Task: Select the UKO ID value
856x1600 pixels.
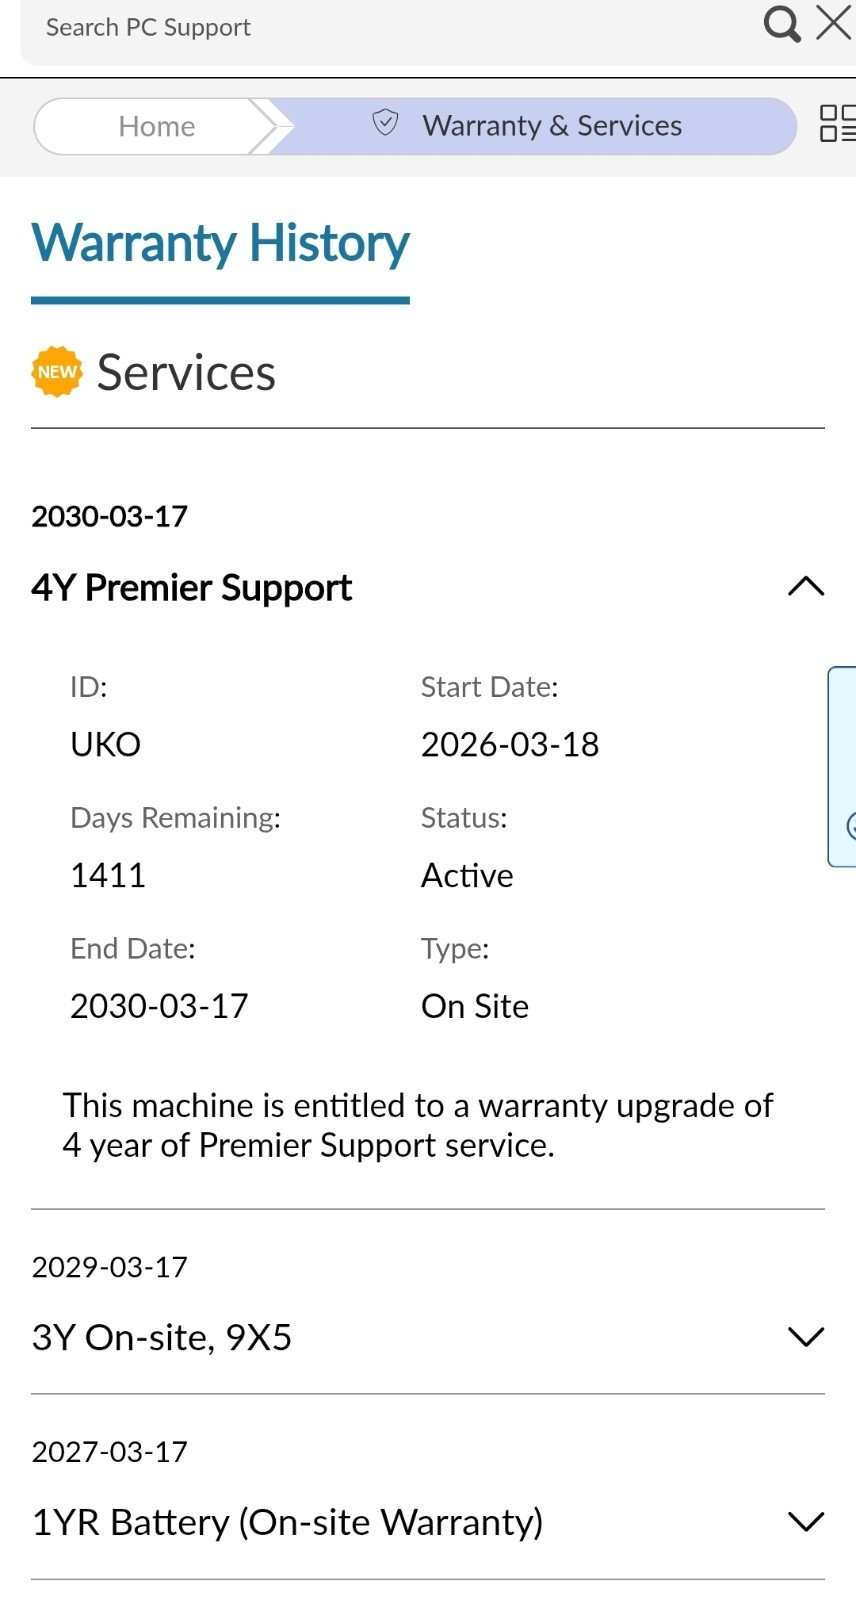Action: coord(105,744)
